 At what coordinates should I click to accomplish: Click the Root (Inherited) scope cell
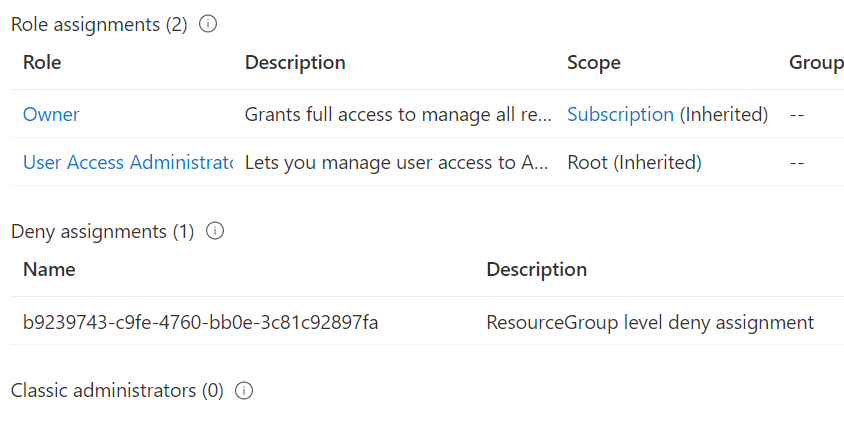tap(634, 162)
